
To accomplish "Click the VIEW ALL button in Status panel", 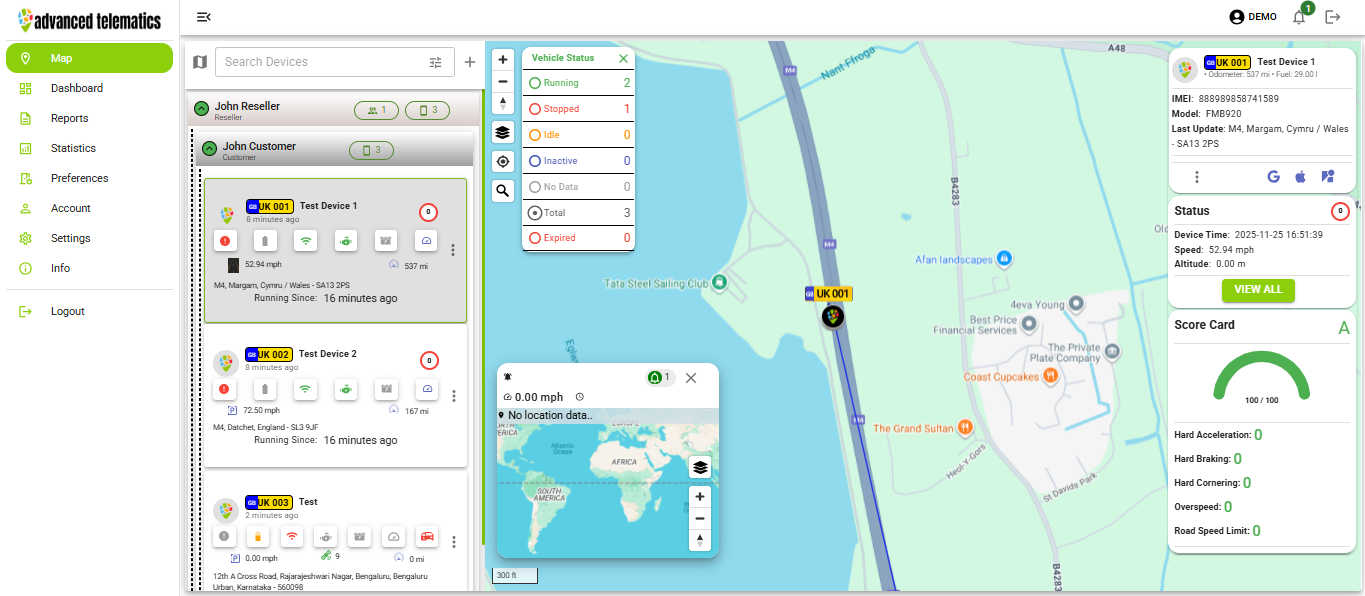I will [1257, 290].
